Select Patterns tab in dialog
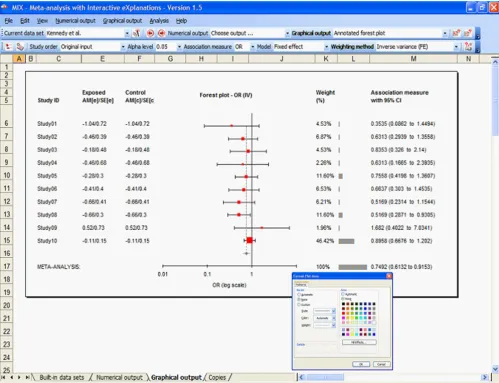This screenshot has width=499, height=383. [x=301, y=285]
